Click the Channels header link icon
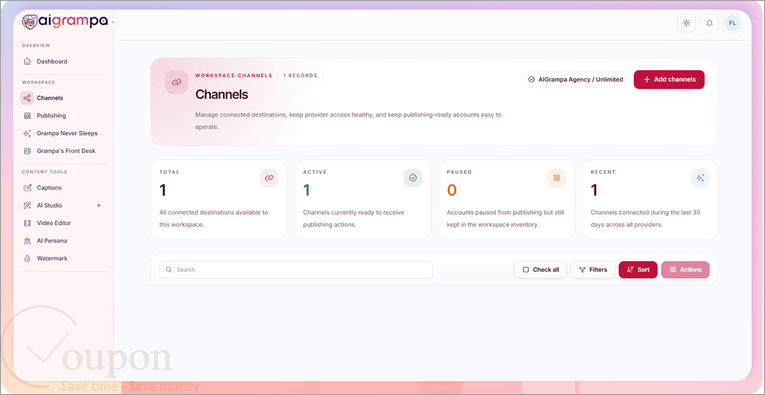This screenshot has width=765, height=395. click(177, 82)
